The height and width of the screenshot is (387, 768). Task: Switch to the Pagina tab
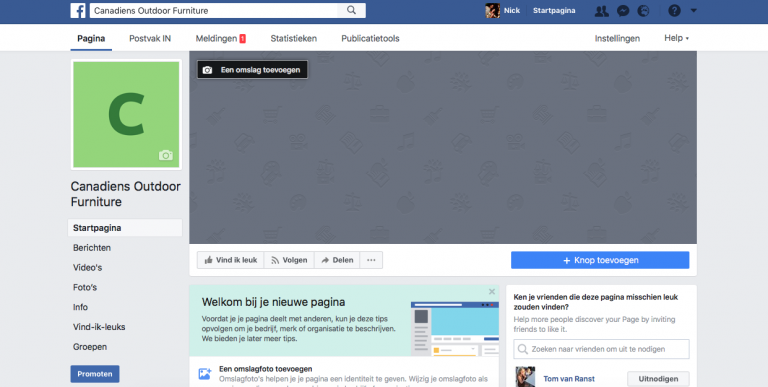[x=91, y=38]
